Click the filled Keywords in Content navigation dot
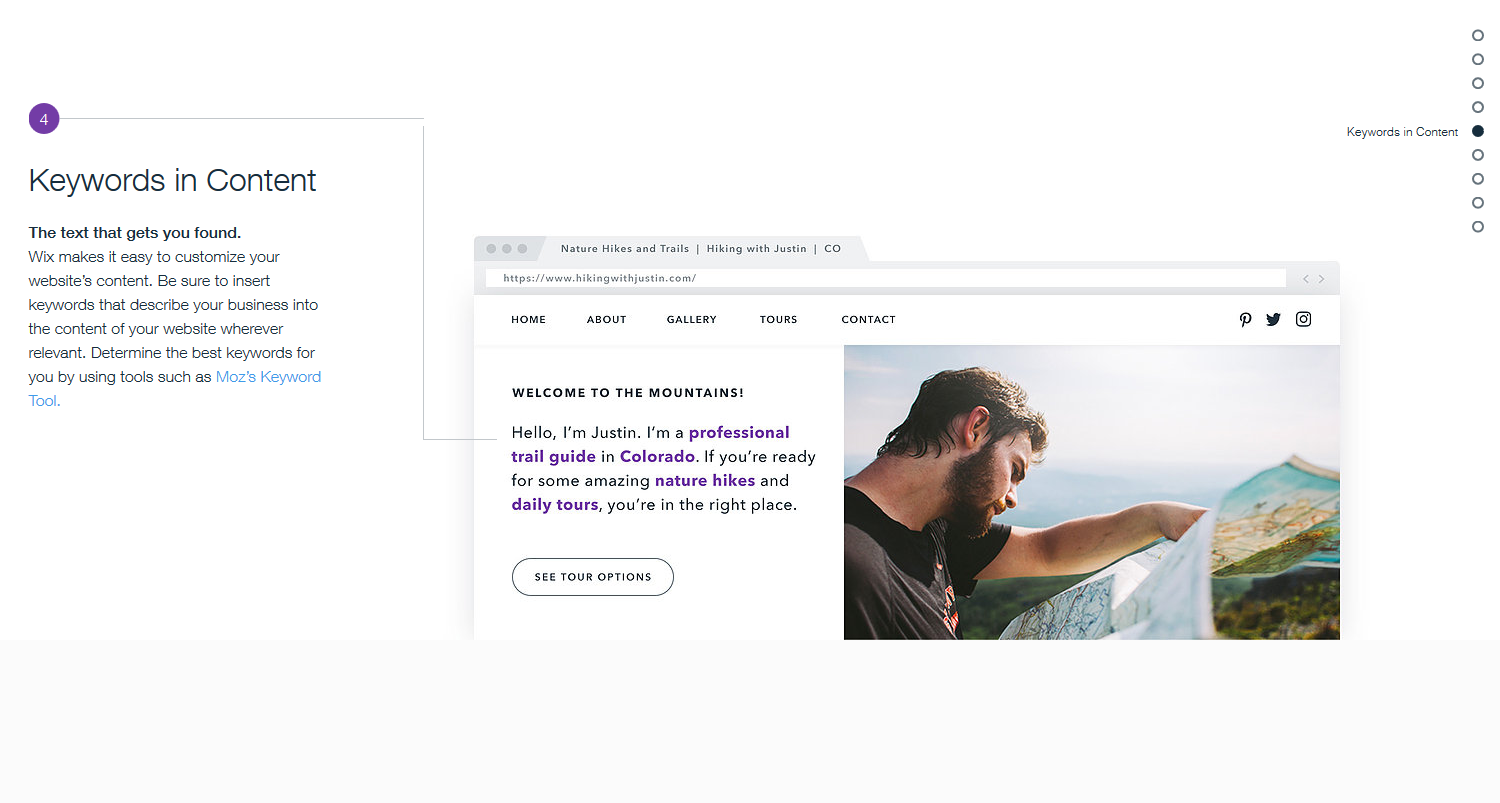This screenshot has width=1500, height=803. [x=1478, y=131]
